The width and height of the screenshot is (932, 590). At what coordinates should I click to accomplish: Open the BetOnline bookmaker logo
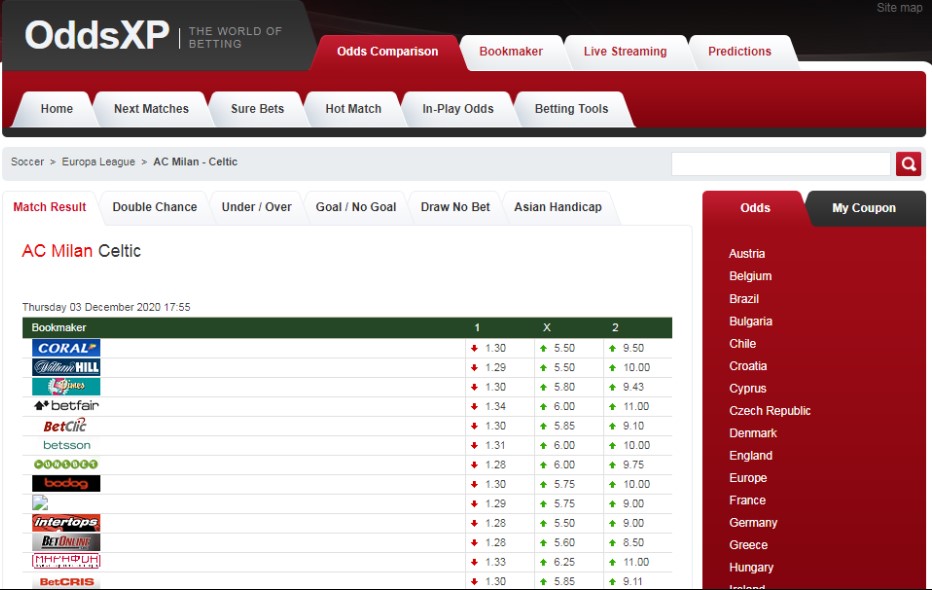click(66, 542)
